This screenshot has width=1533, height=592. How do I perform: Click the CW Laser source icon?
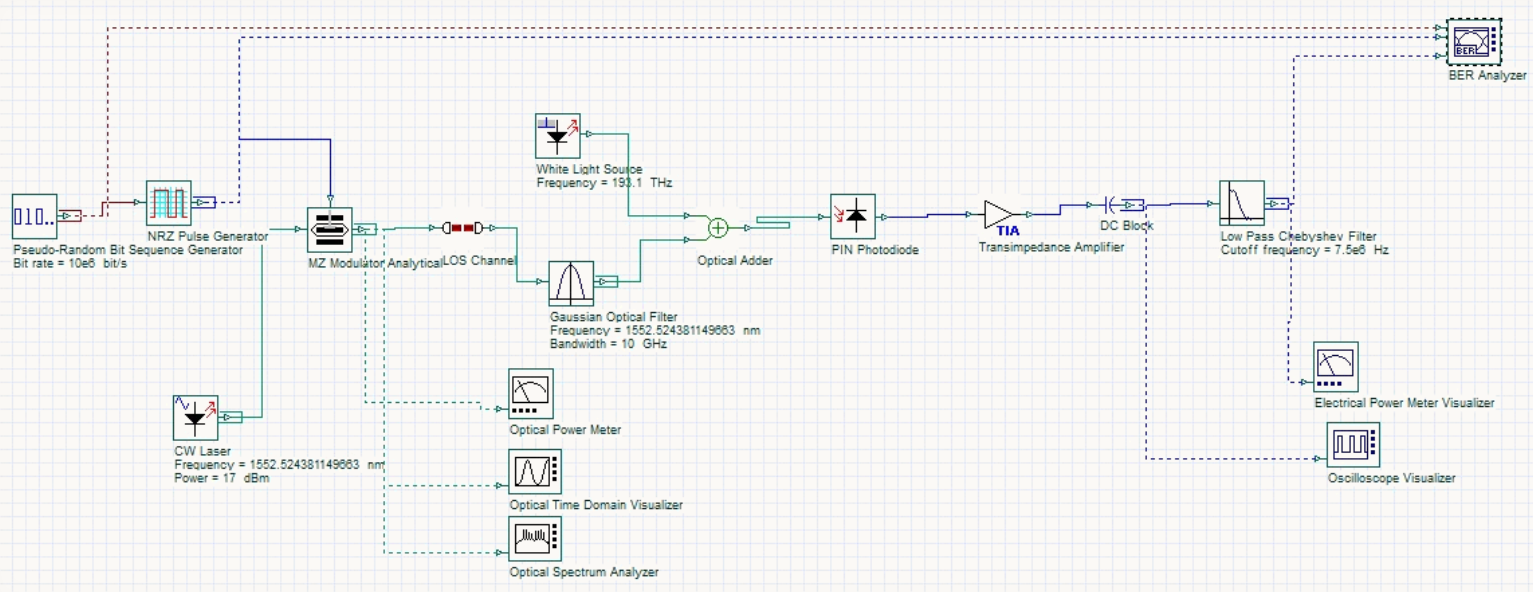click(196, 418)
